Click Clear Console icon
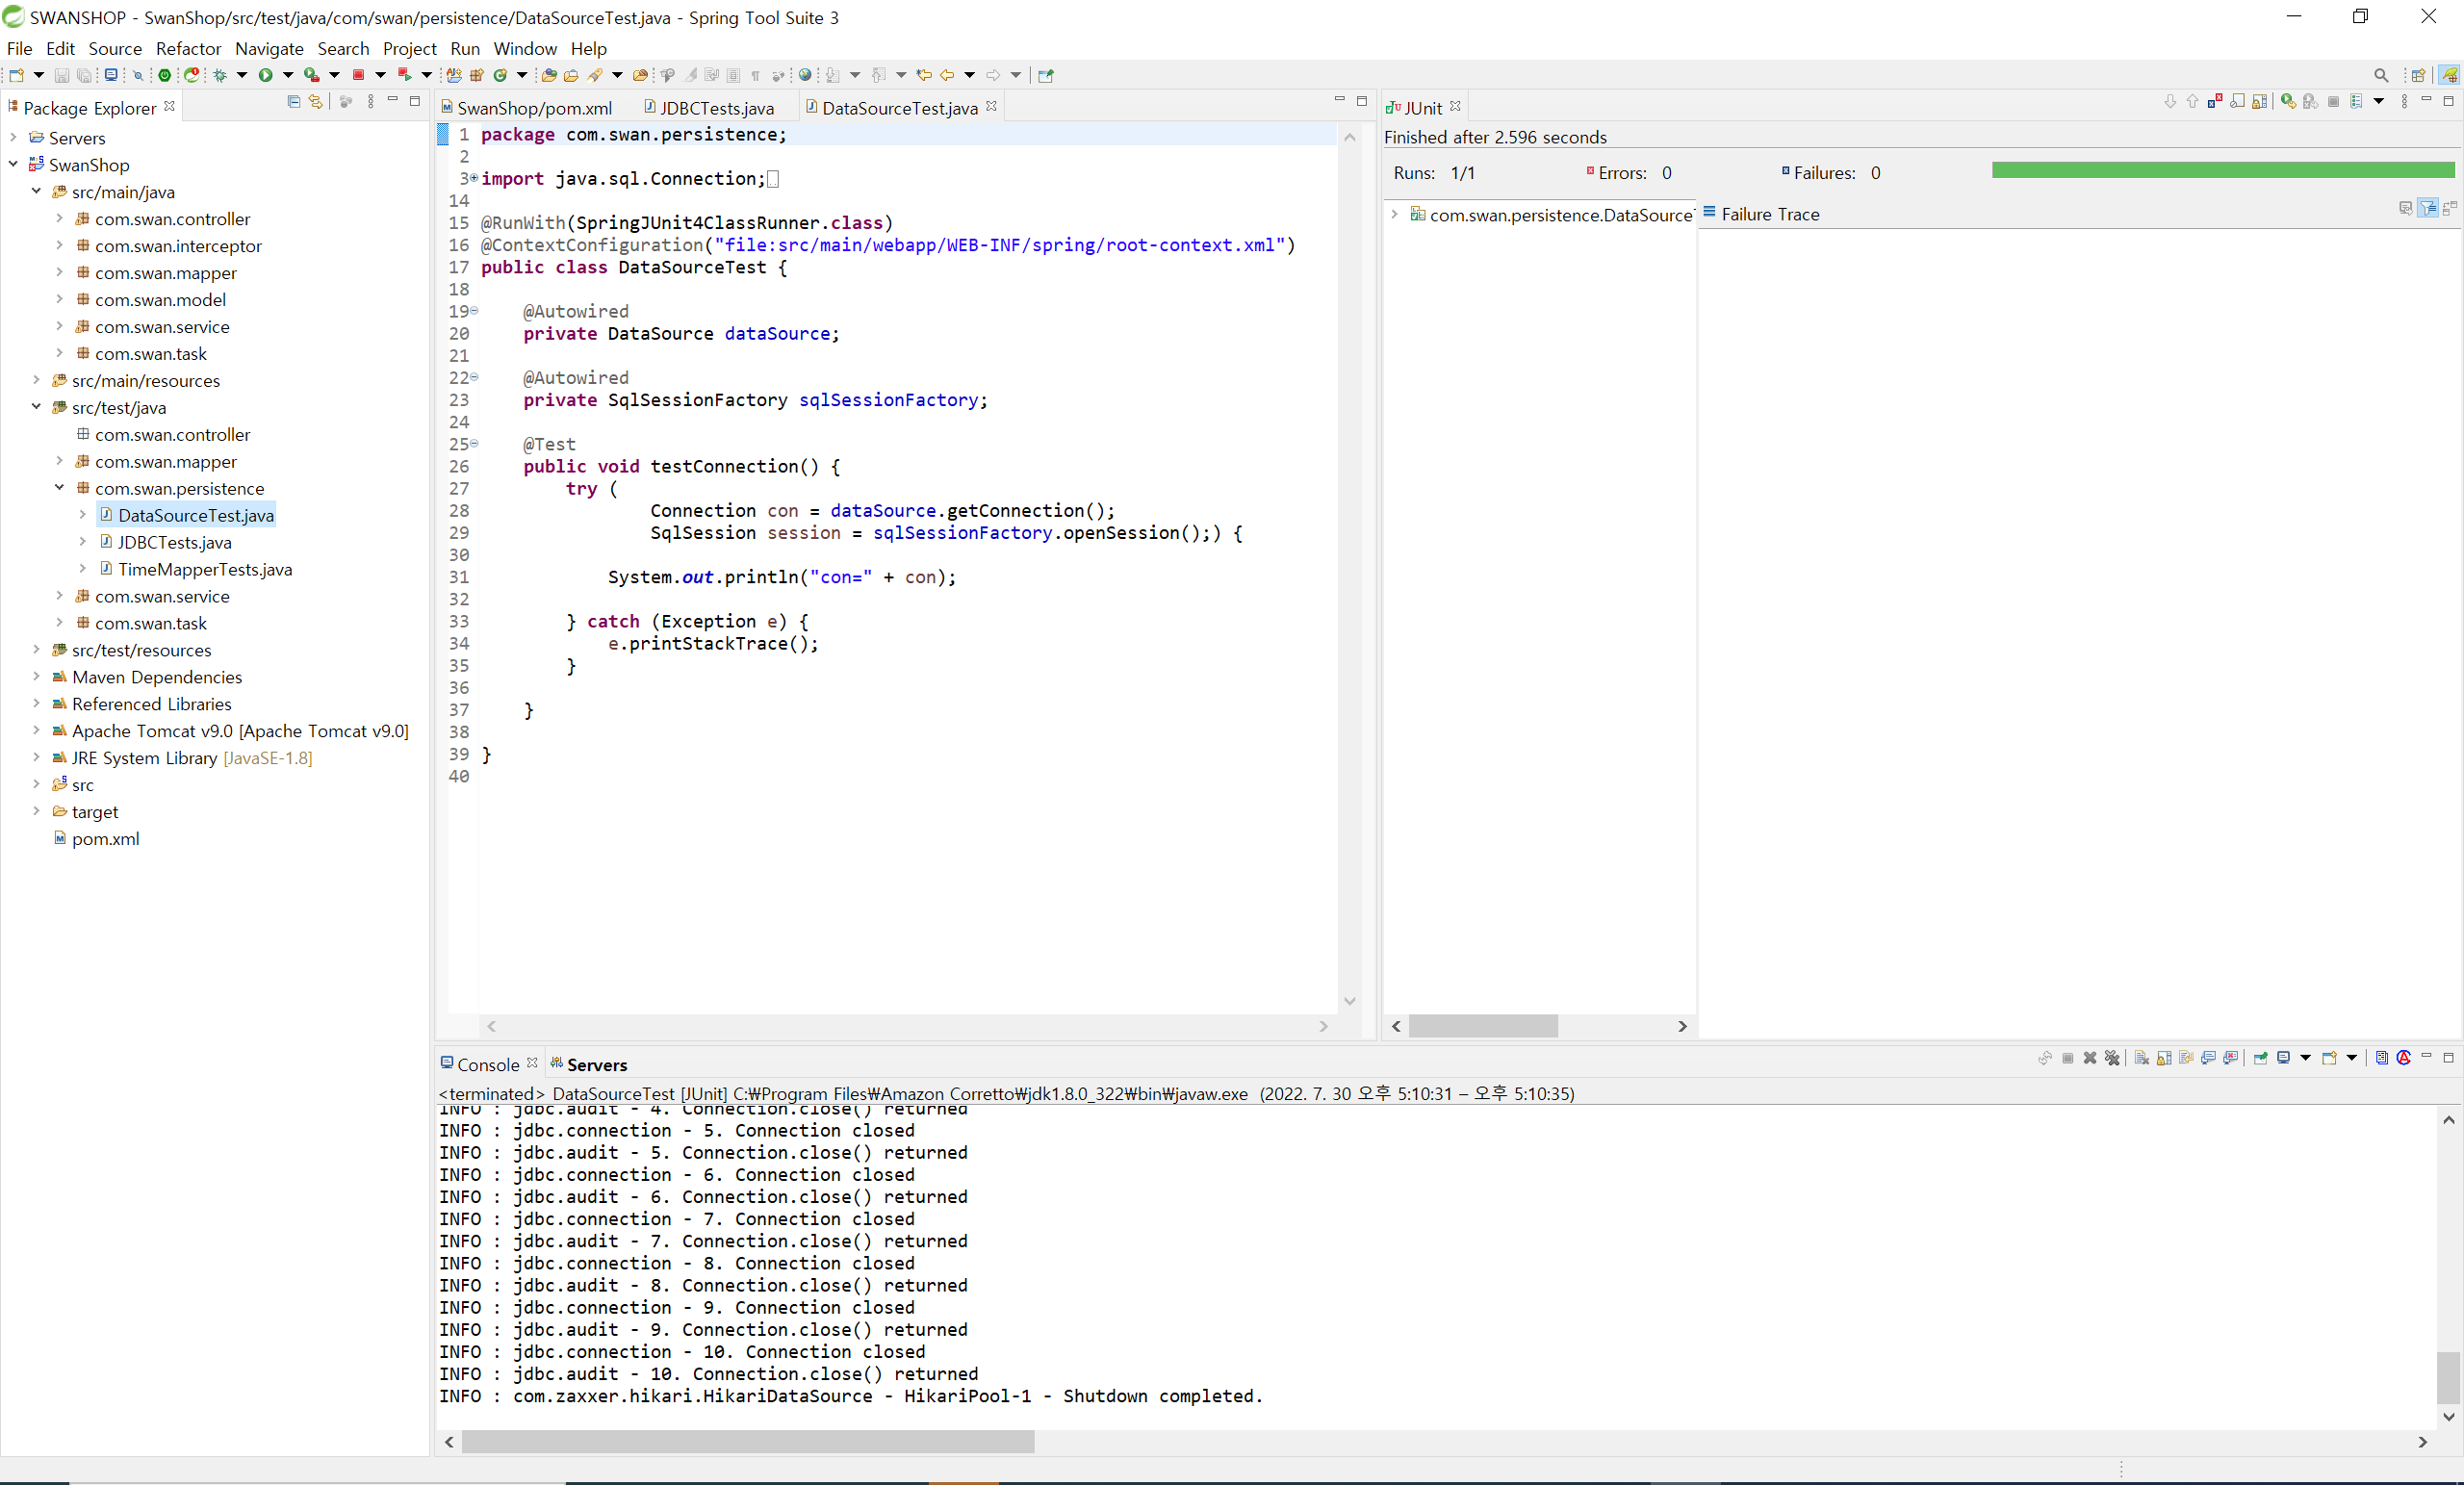 point(2142,1058)
